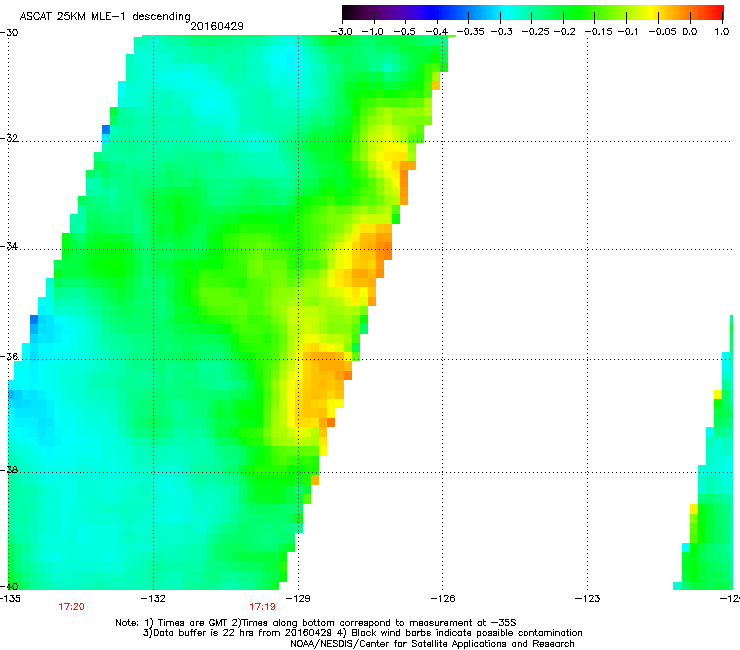Screen dimensions: 740x650
Task: Click the colorbar tick label '0.0'
Action: point(690,32)
